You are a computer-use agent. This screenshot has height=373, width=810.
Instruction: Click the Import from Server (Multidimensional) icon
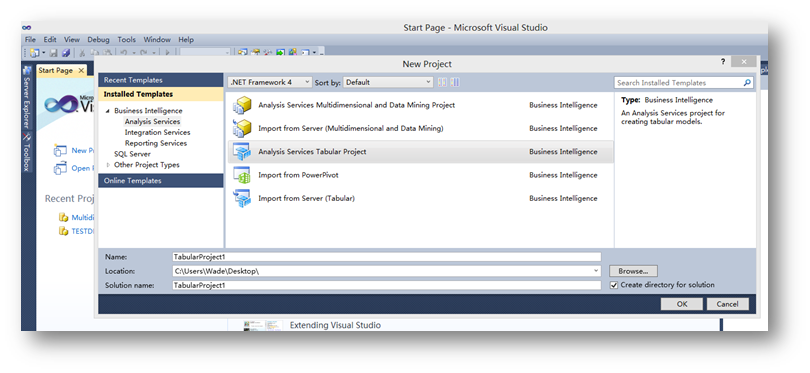242,128
